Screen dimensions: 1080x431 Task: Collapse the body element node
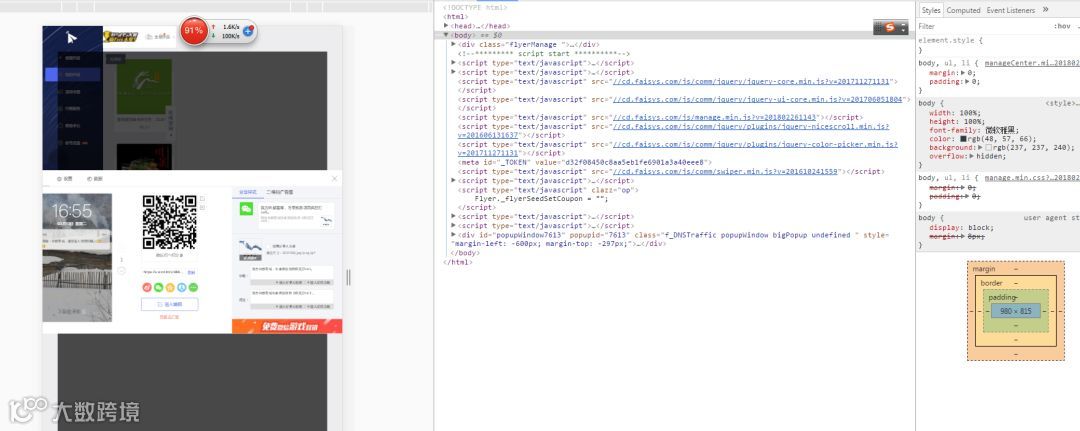pyautogui.click(x=446, y=34)
